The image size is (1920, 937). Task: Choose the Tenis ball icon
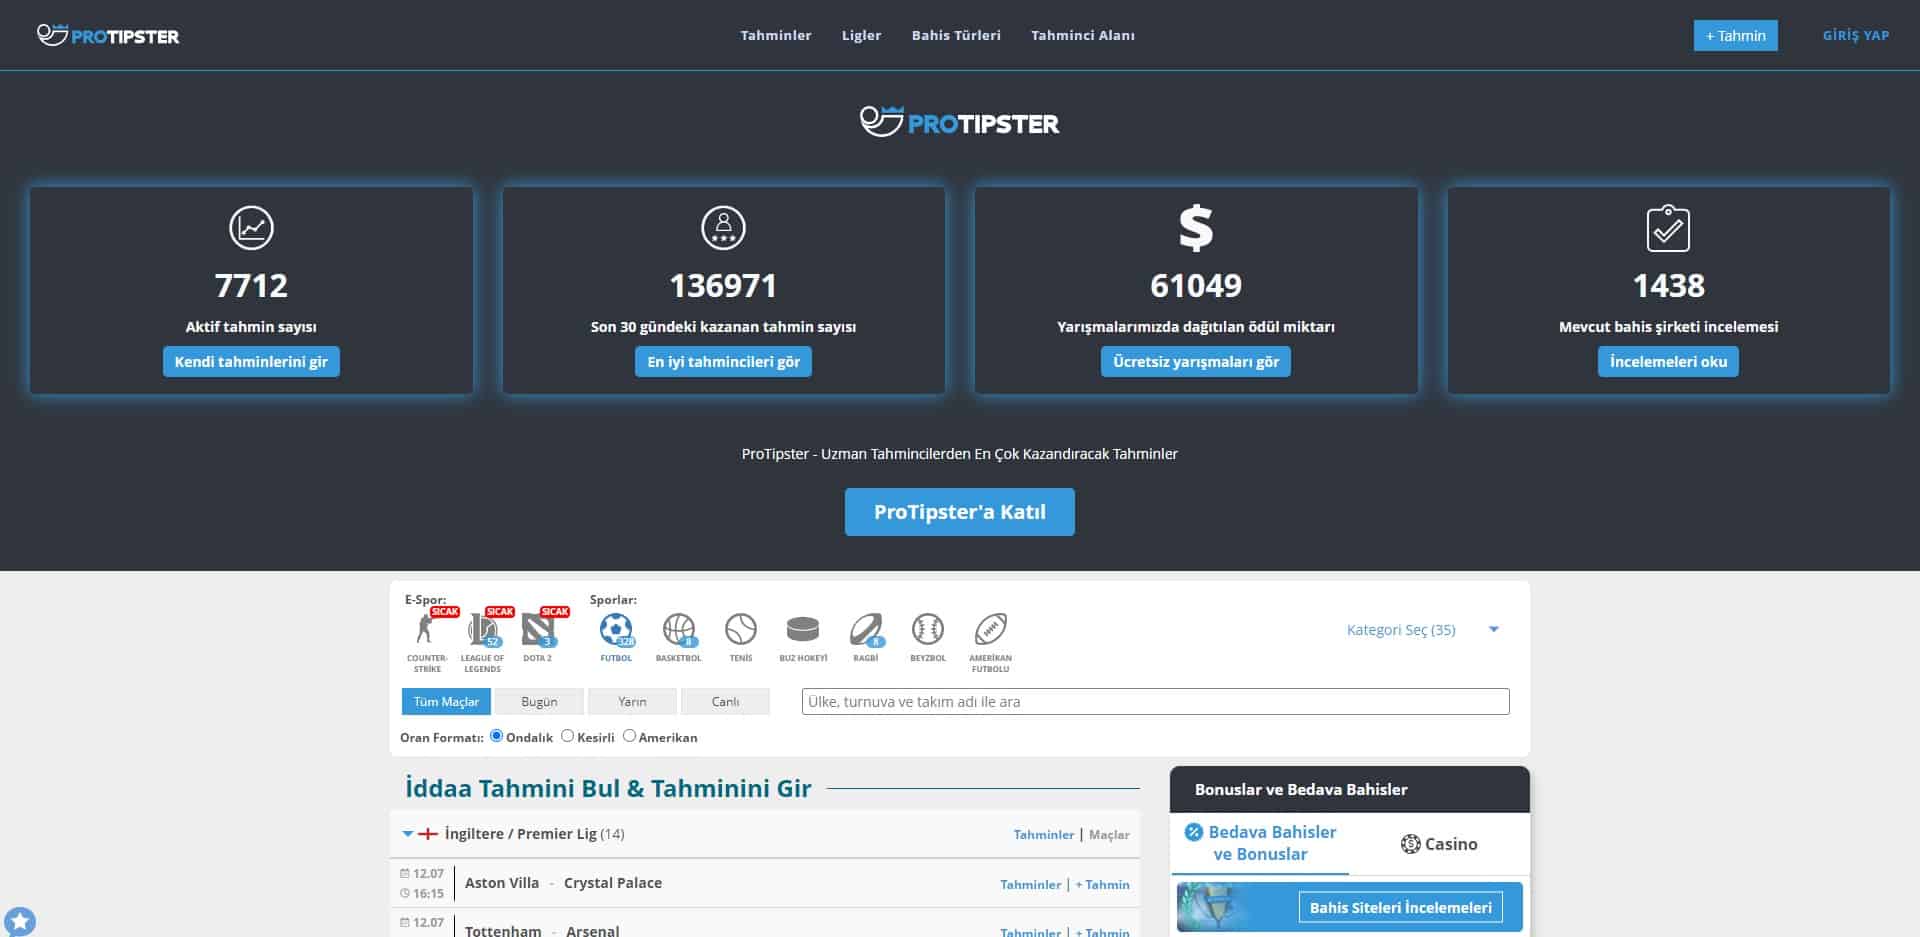coord(741,630)
